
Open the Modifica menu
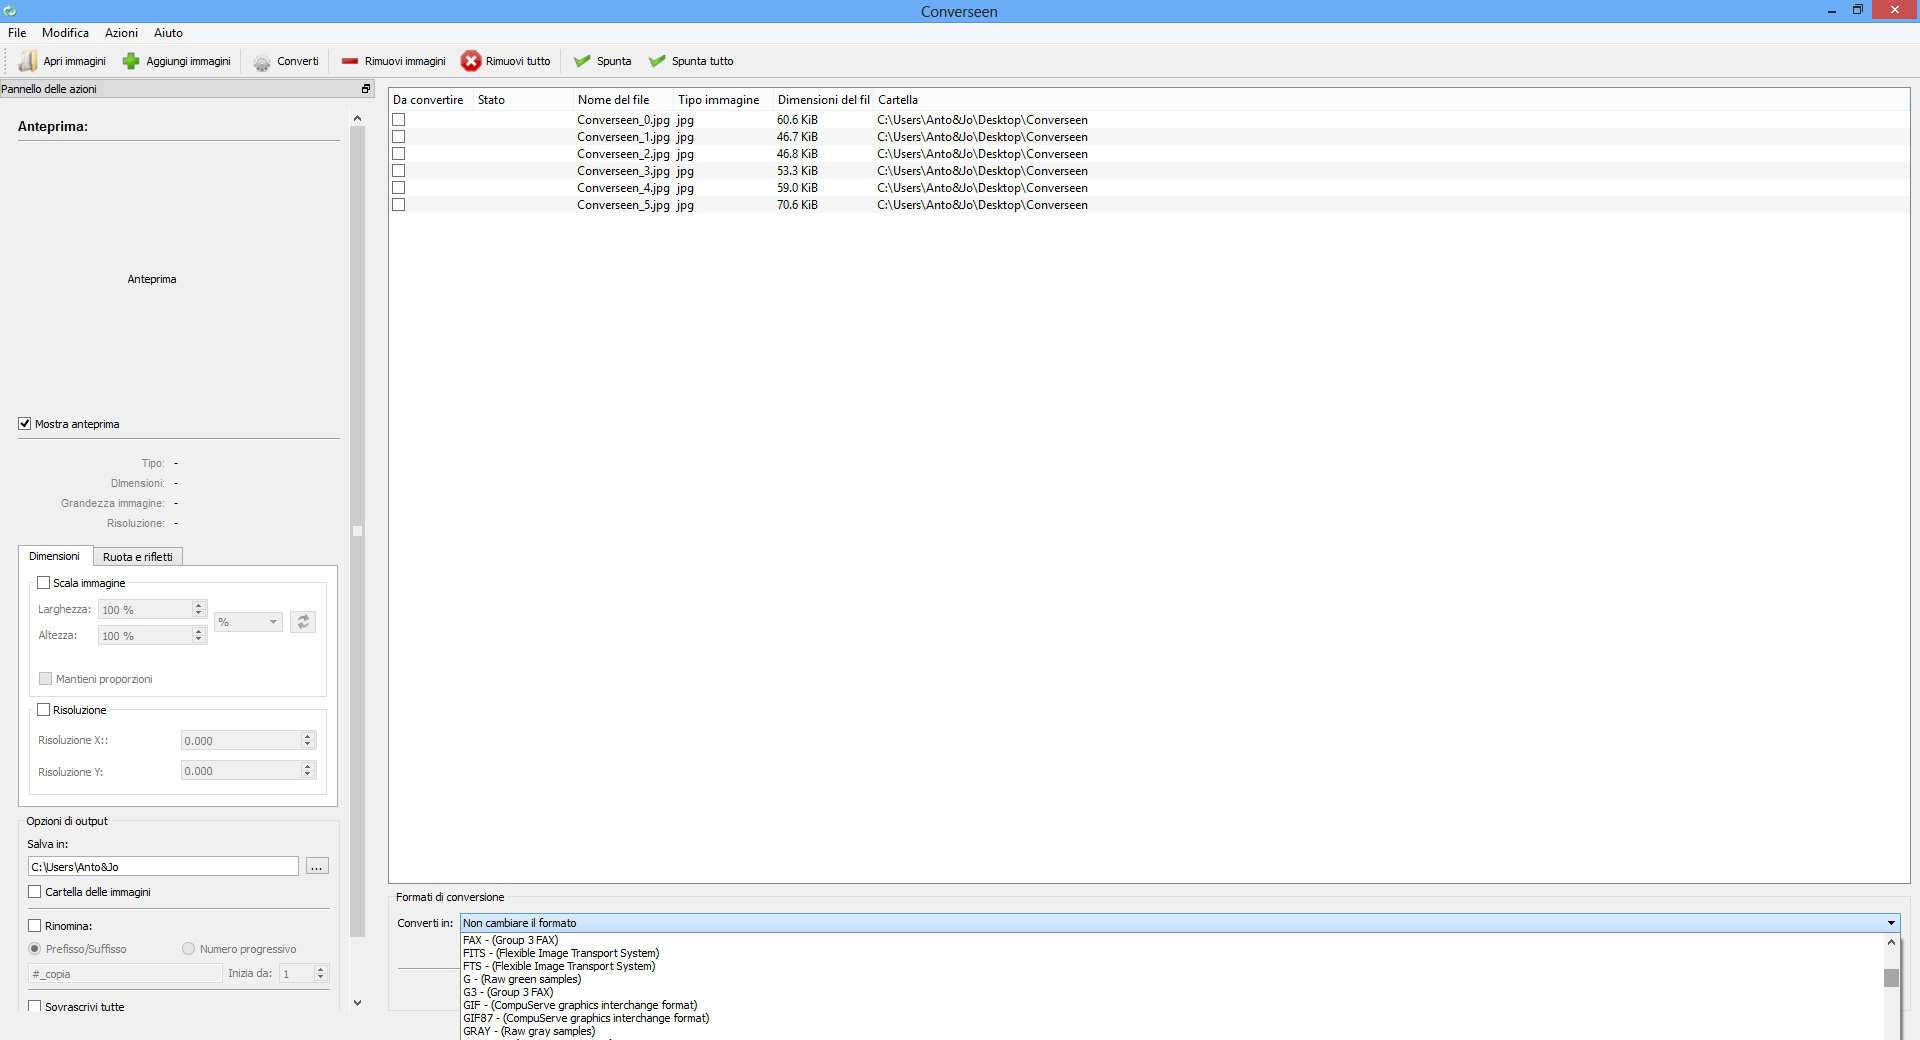pyautogui.click(x=65, y=33)
